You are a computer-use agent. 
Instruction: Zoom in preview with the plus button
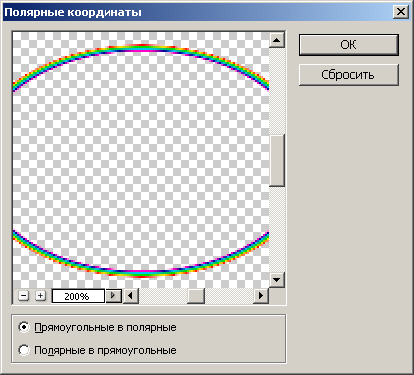tap(40, 296)
